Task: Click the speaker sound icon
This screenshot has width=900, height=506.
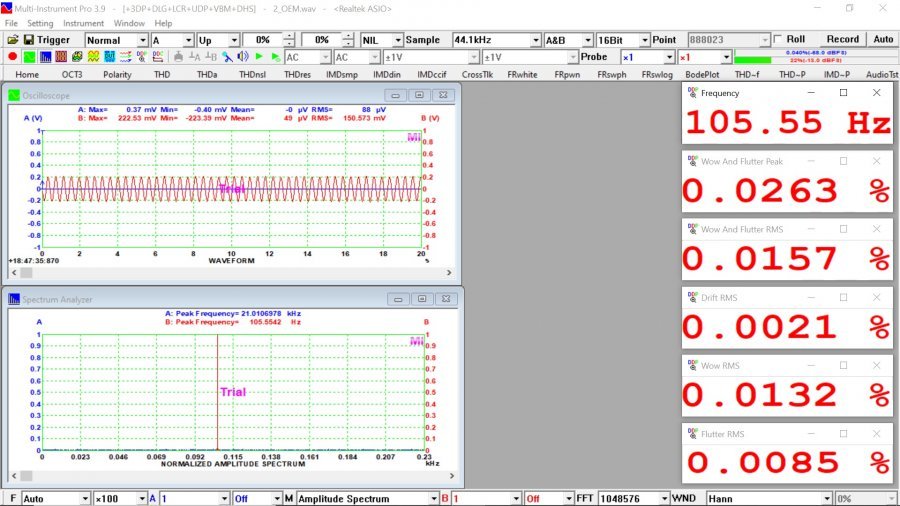Action: [x=243, y=57]
